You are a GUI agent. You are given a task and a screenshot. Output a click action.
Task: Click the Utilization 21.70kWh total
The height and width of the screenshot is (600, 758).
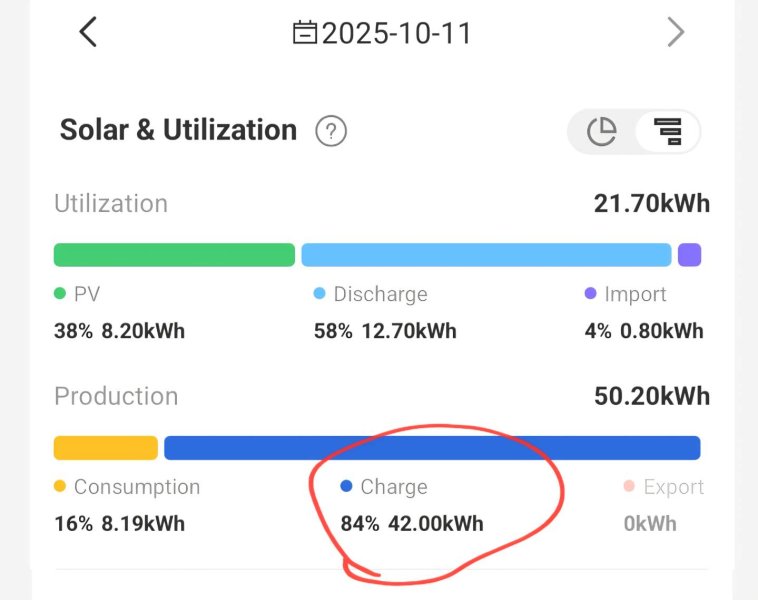651,204
